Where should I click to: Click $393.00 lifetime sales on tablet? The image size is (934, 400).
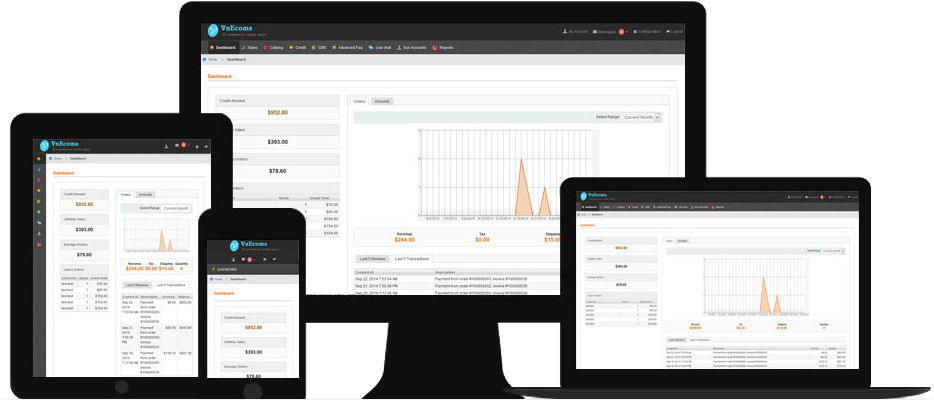[x=84, y=230]
